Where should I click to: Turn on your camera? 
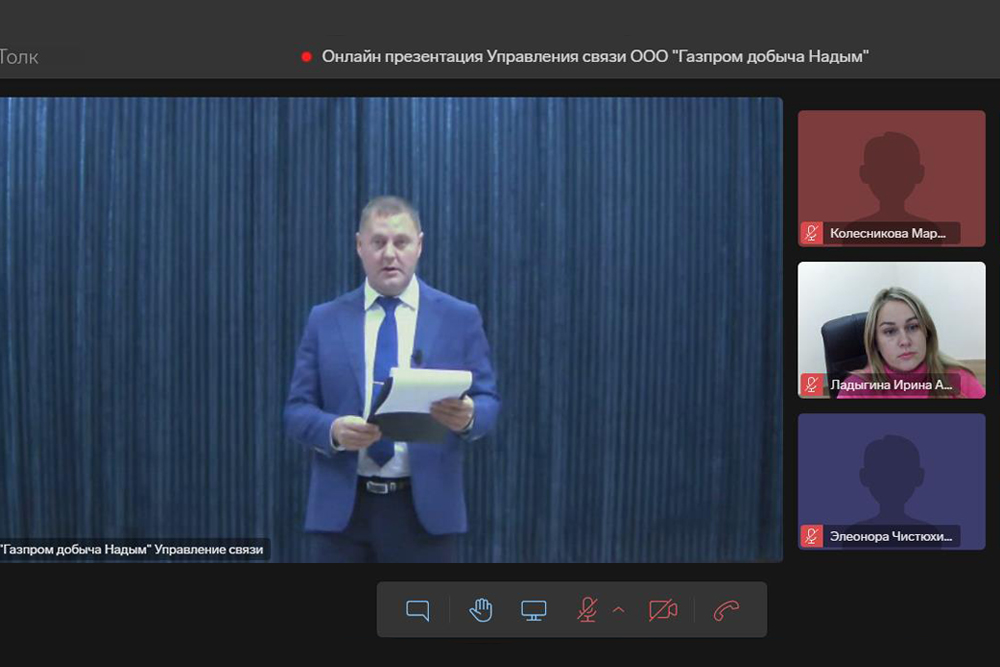(663, 610)
